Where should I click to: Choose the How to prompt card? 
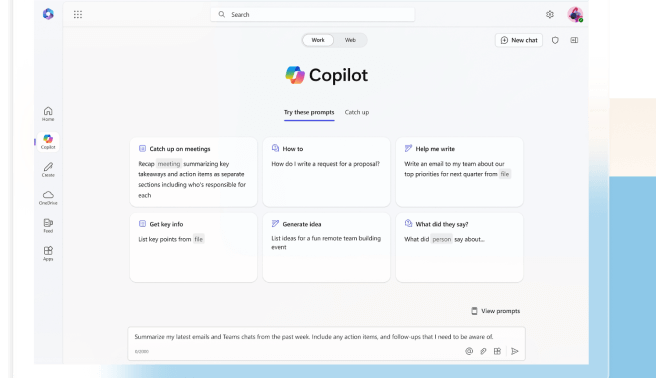pos(326,172)
